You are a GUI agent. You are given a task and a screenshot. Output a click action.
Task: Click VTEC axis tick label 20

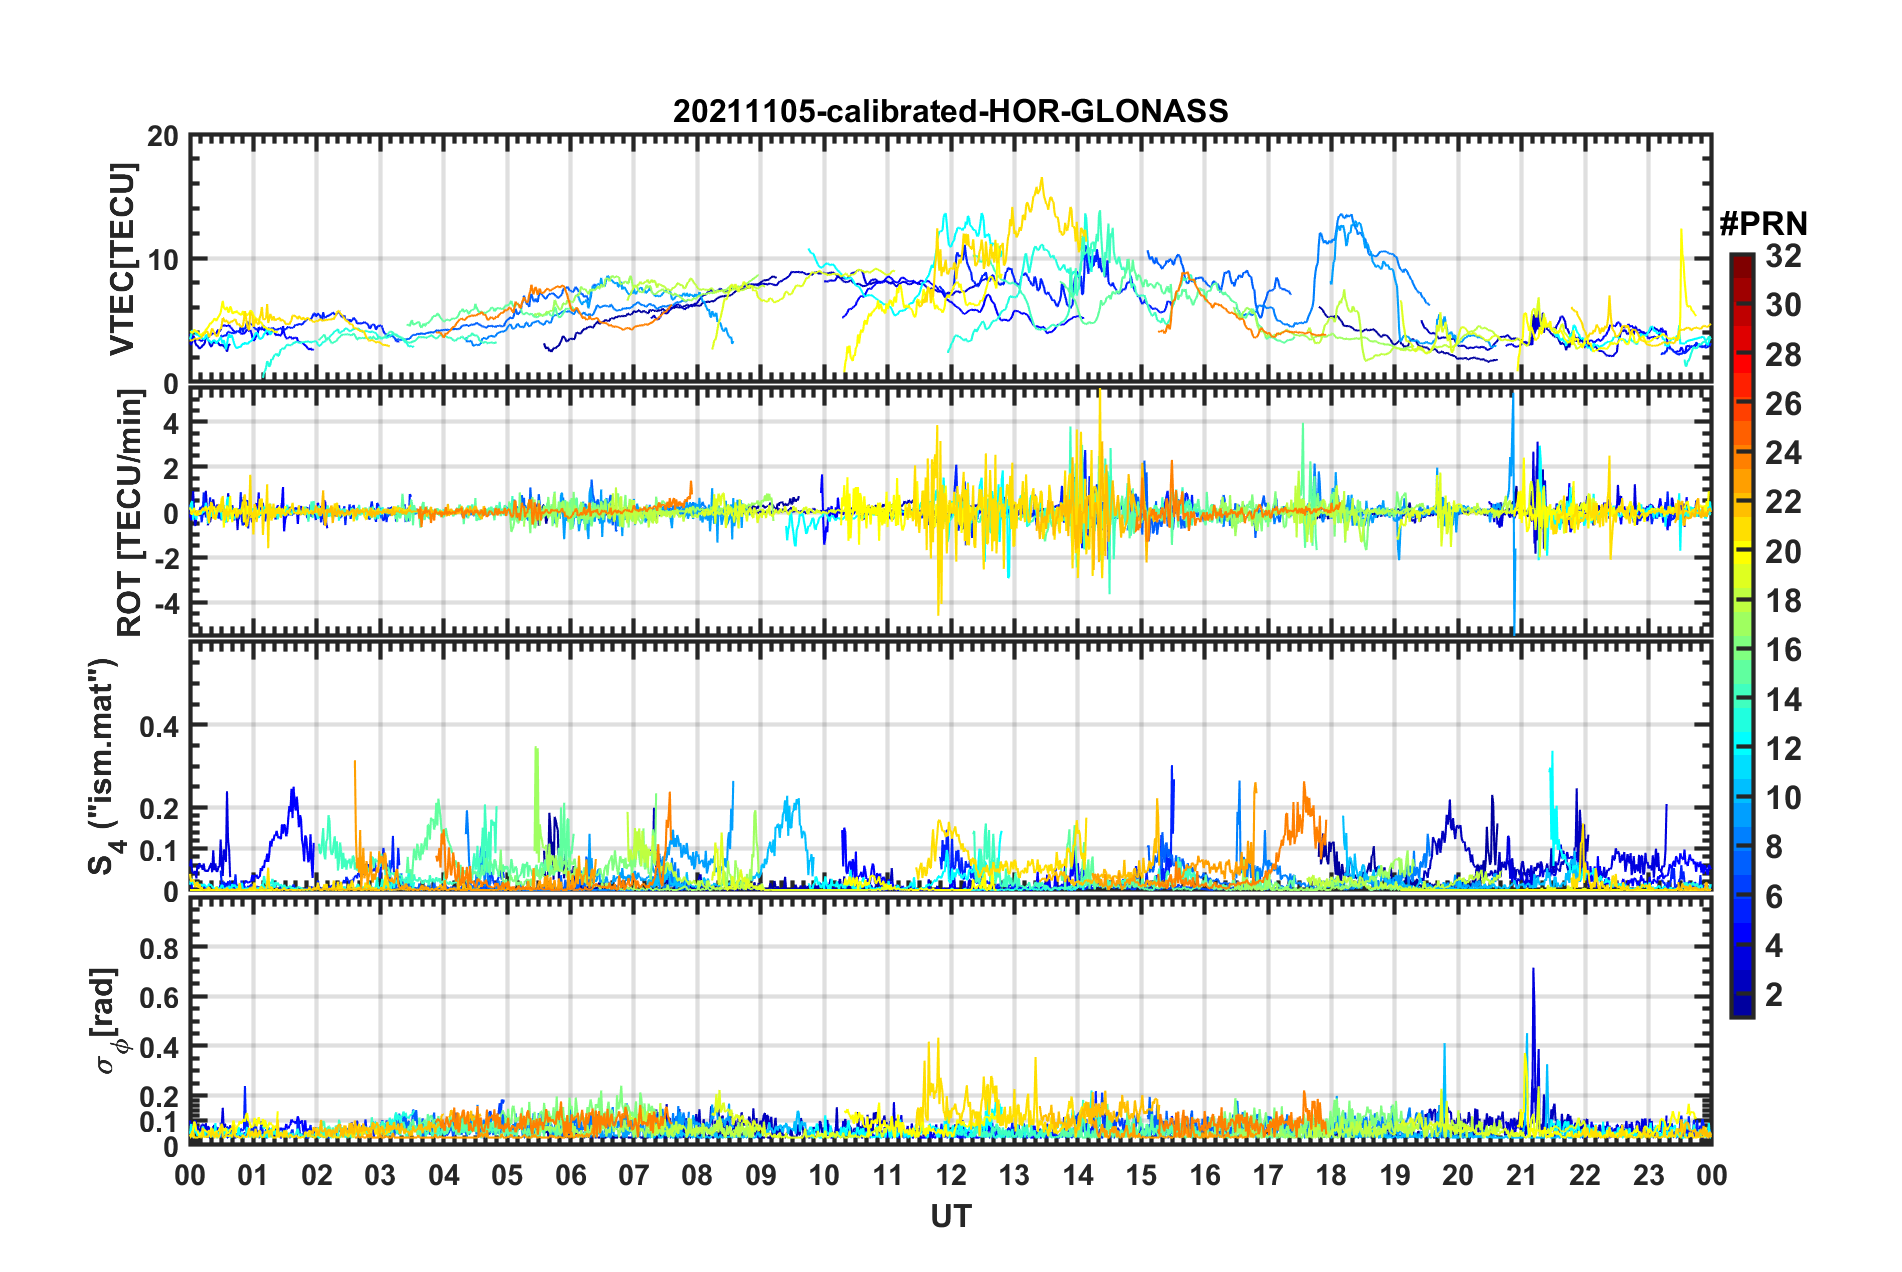tap(162, 137)
